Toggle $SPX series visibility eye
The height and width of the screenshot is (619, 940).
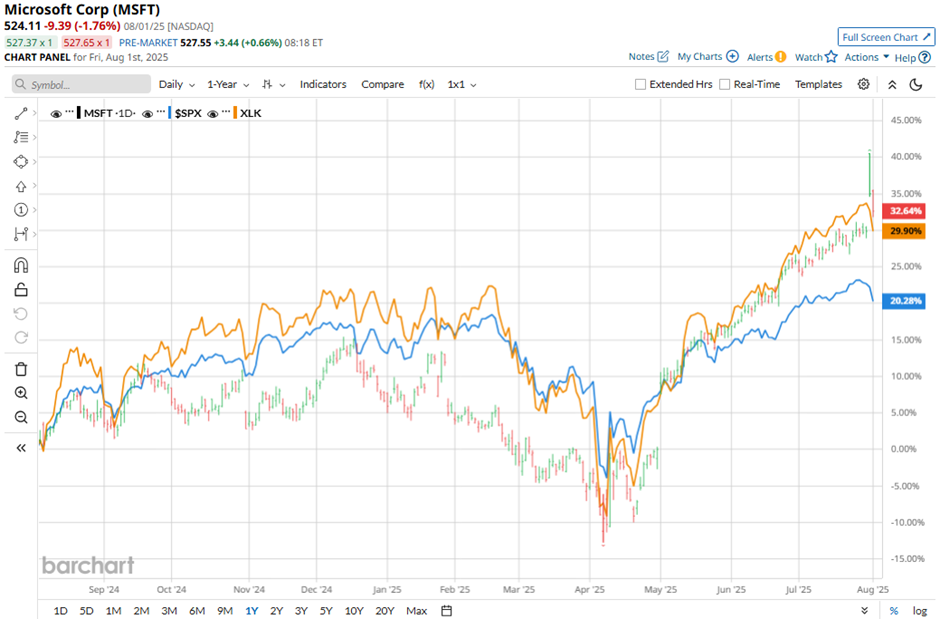click(147, 113)
